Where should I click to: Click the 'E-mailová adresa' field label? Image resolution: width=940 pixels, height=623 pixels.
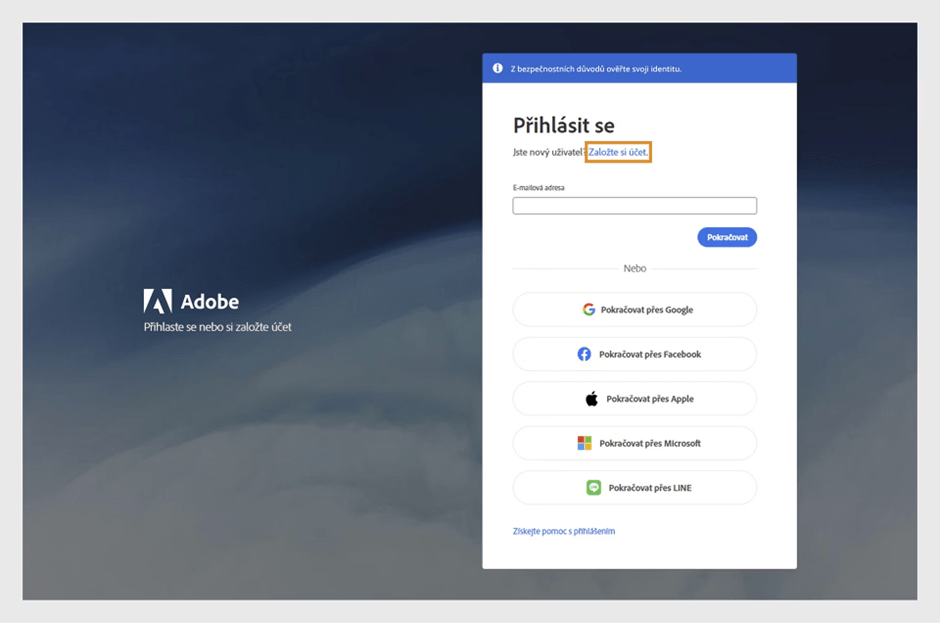pyautogui.click(x=538, y=188)
